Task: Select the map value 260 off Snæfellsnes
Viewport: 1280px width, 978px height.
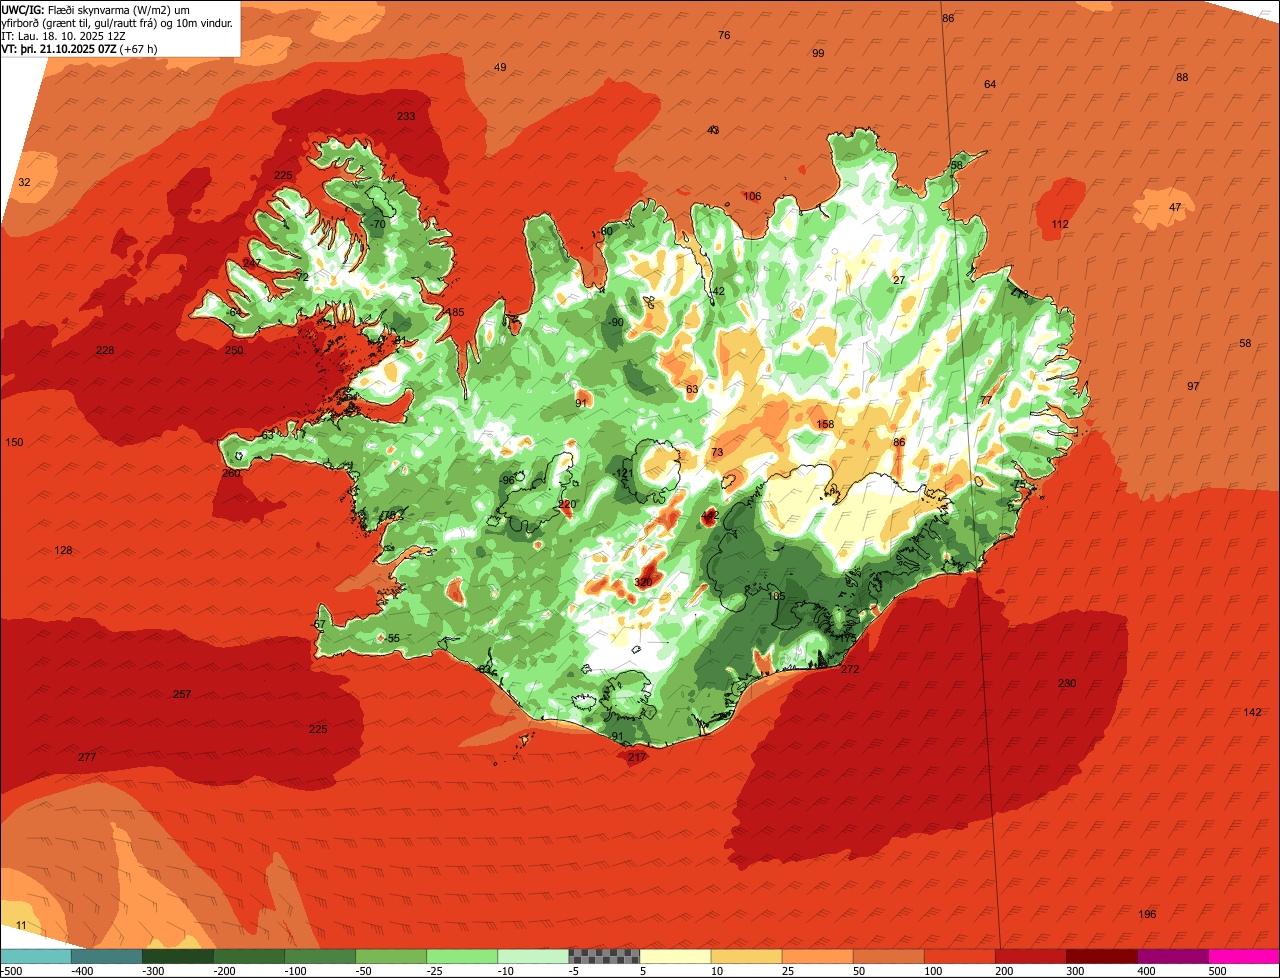Action: [x=231, y=473]
